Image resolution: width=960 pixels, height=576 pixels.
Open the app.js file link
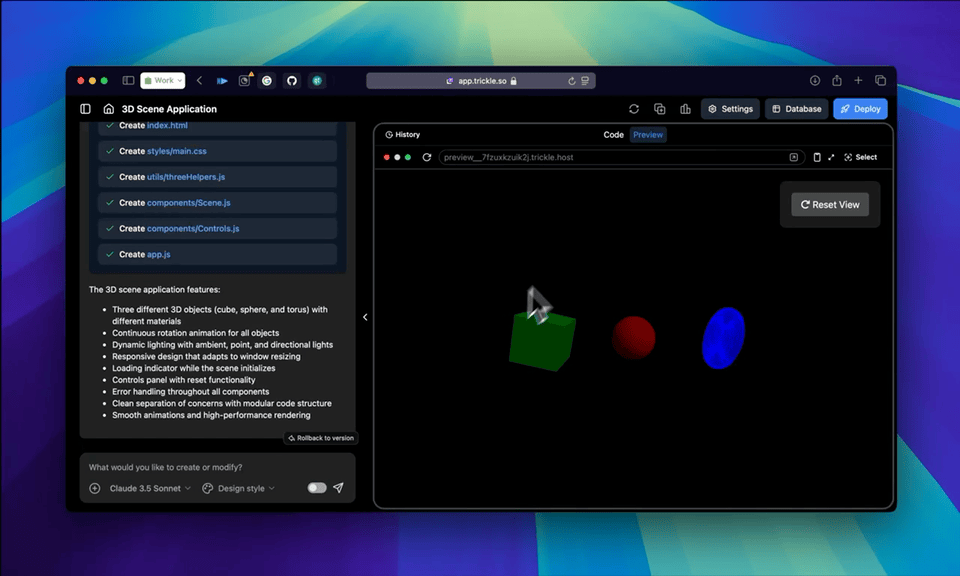point(159,254)
